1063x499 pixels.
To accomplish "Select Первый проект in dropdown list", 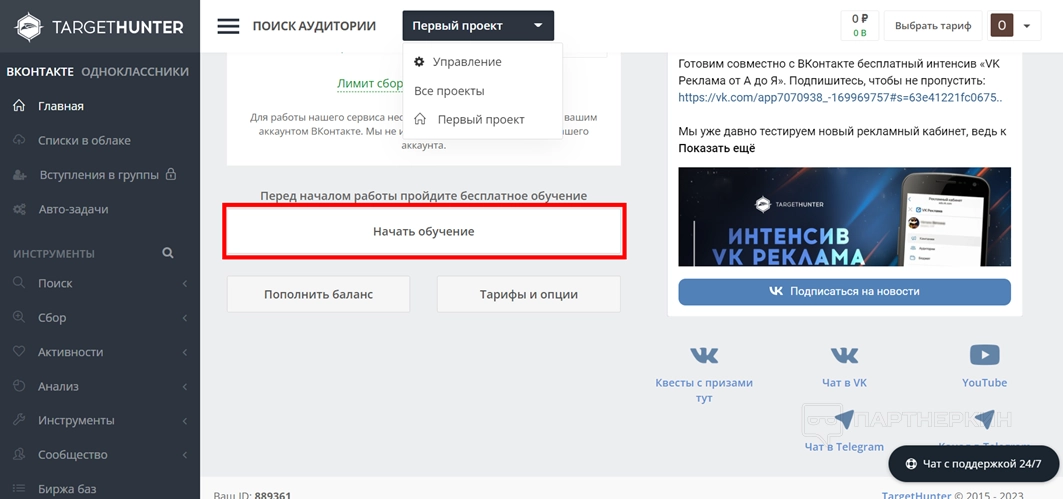I will coord(481,119).
